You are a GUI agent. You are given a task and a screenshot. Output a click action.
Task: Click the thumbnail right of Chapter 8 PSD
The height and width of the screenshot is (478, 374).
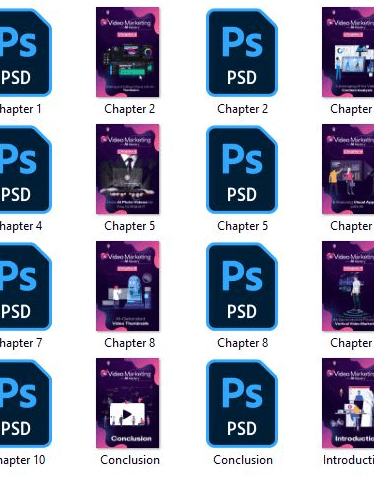(x=348, y=286)
